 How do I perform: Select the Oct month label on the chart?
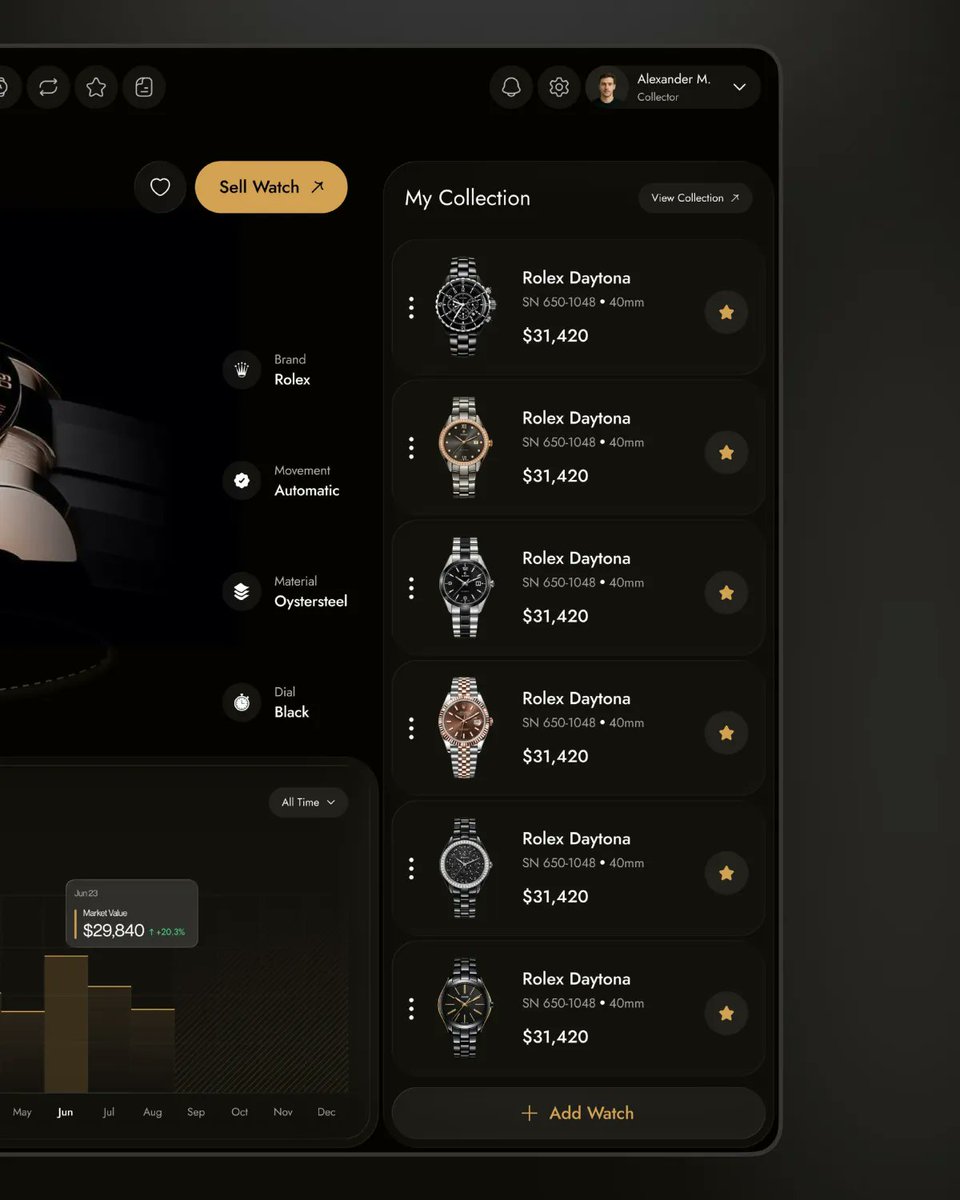coord(240,1112)
